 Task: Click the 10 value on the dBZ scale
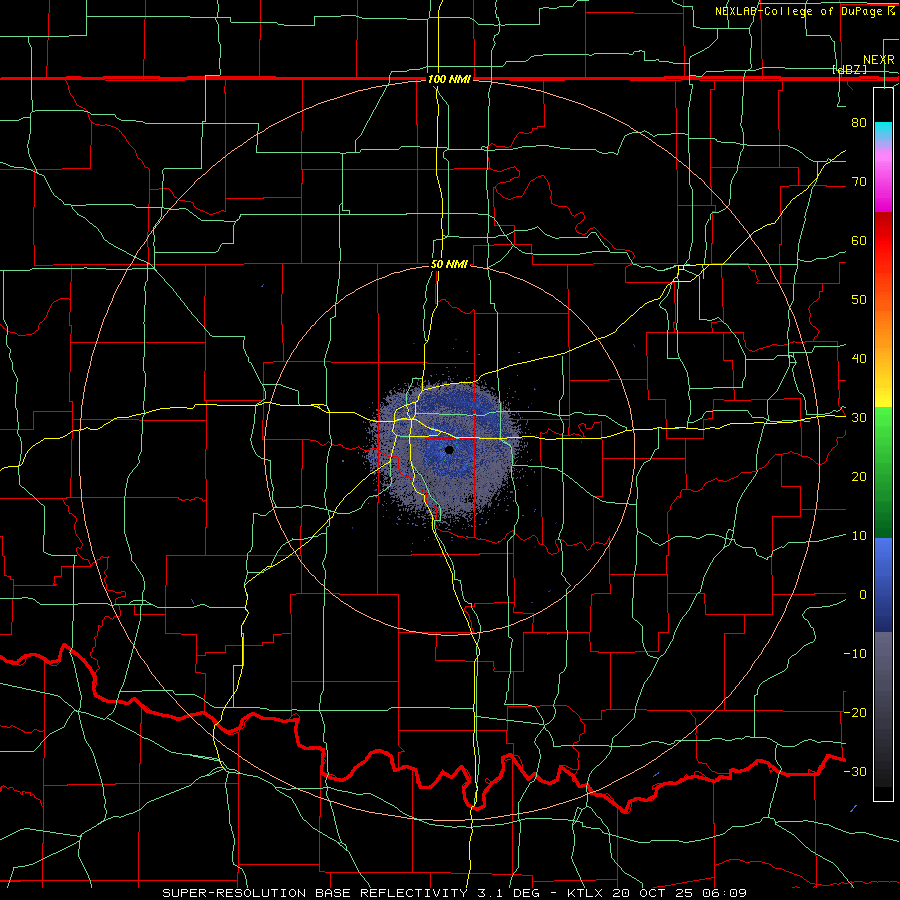[859, 536]
